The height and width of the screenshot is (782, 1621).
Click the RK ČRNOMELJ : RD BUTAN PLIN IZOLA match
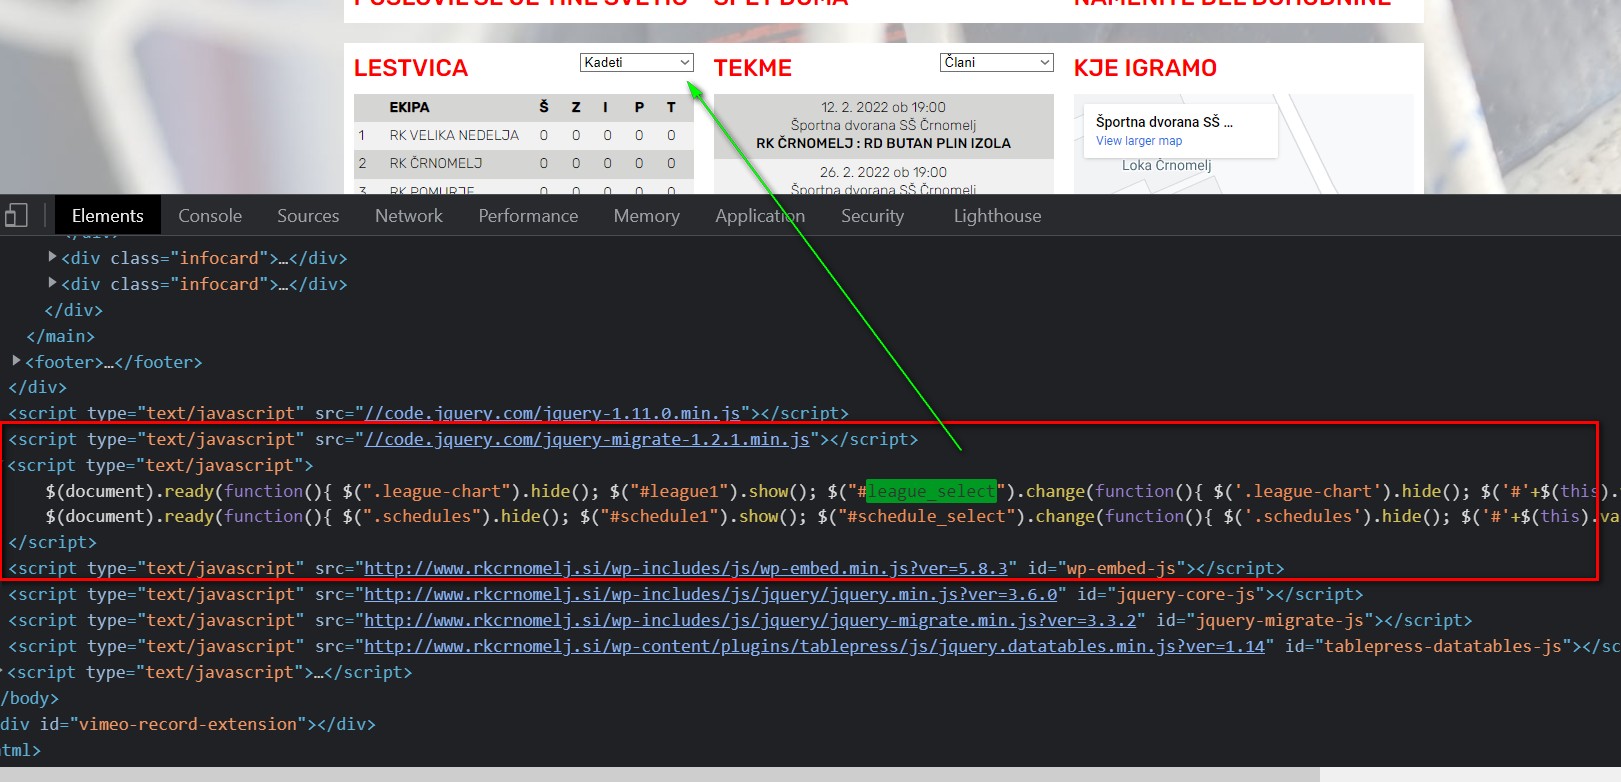coord(883,143)
